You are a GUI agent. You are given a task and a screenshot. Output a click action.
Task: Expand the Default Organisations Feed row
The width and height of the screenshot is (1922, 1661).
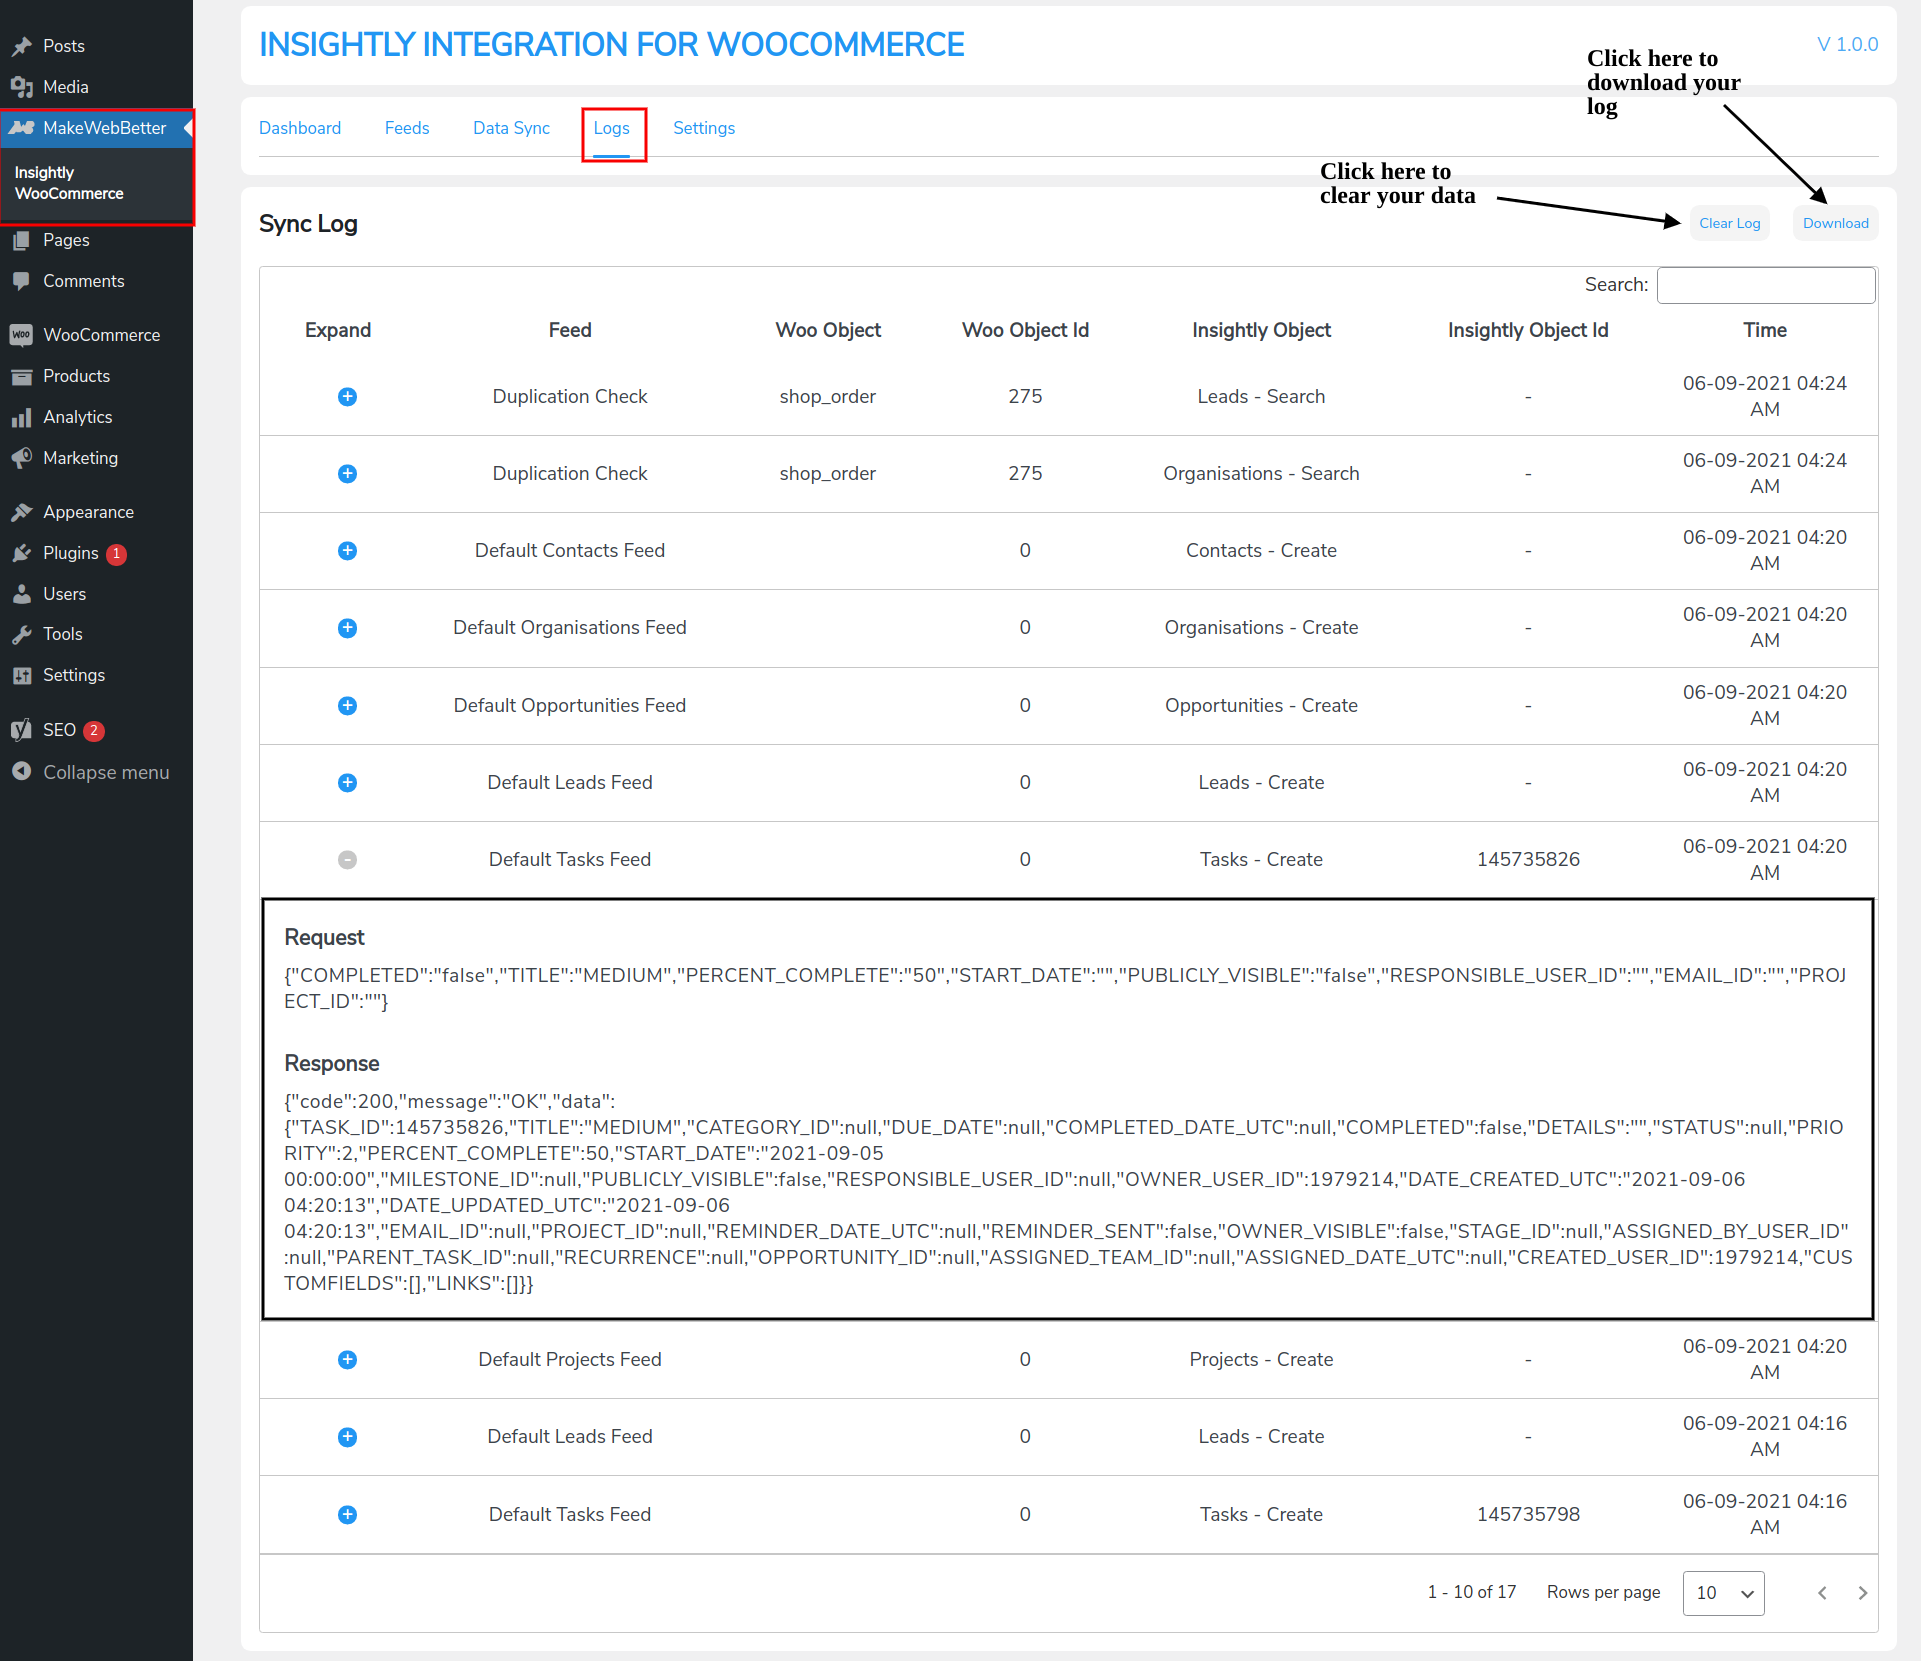click(x=347, y=628)
